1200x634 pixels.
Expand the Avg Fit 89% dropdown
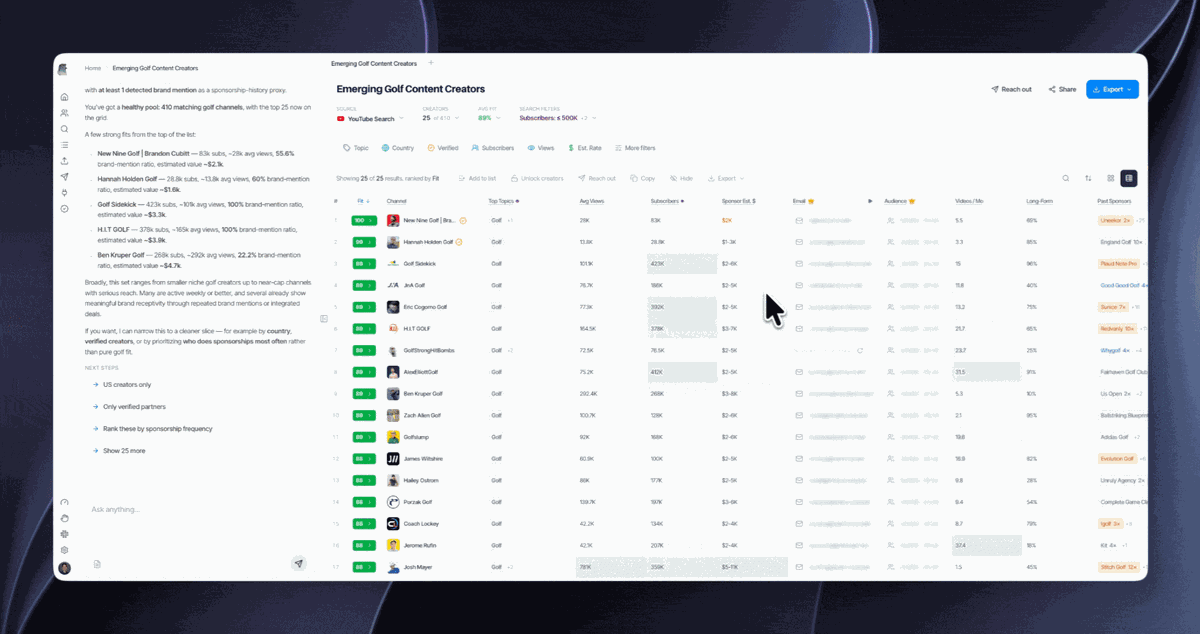(x=491, y=118)
